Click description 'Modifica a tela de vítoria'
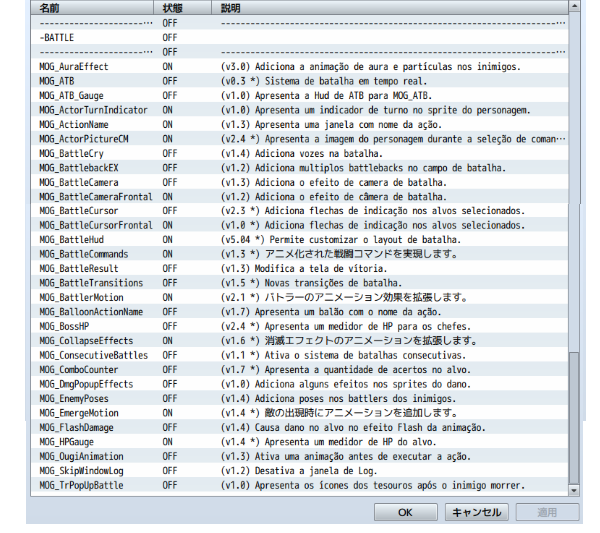The height and width of the screenshot is (533, 600). click(x=321, y=269)
